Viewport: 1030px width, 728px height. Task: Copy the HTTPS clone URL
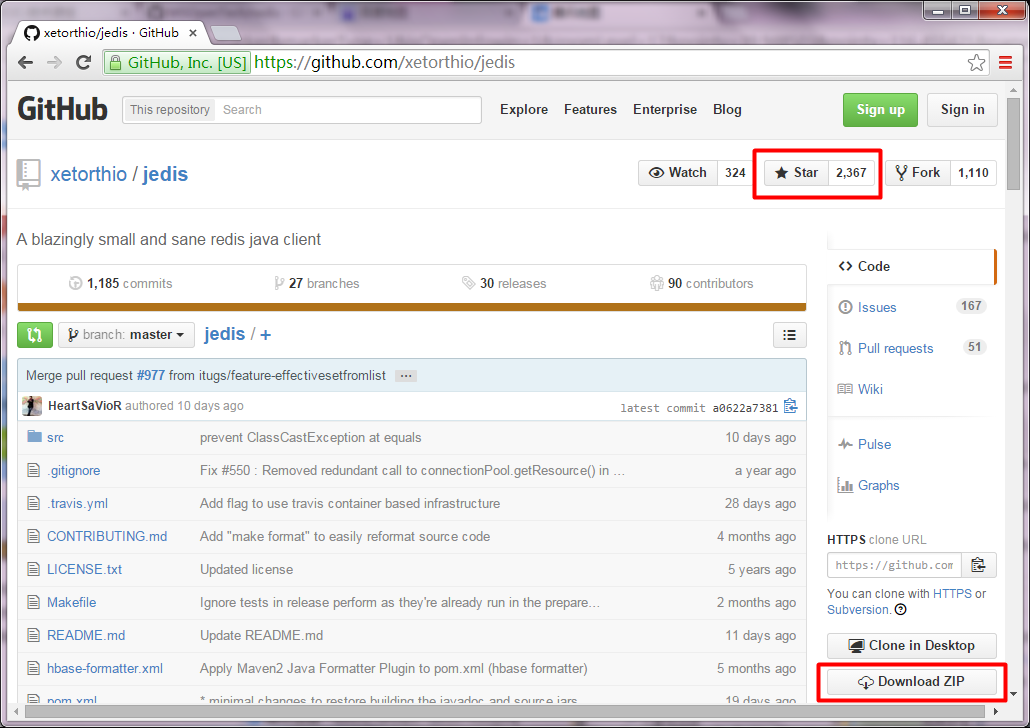[x=978, y=565]
